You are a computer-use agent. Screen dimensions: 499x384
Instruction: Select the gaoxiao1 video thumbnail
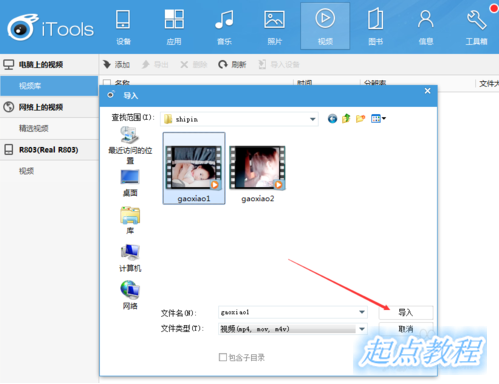pos(194,168)
